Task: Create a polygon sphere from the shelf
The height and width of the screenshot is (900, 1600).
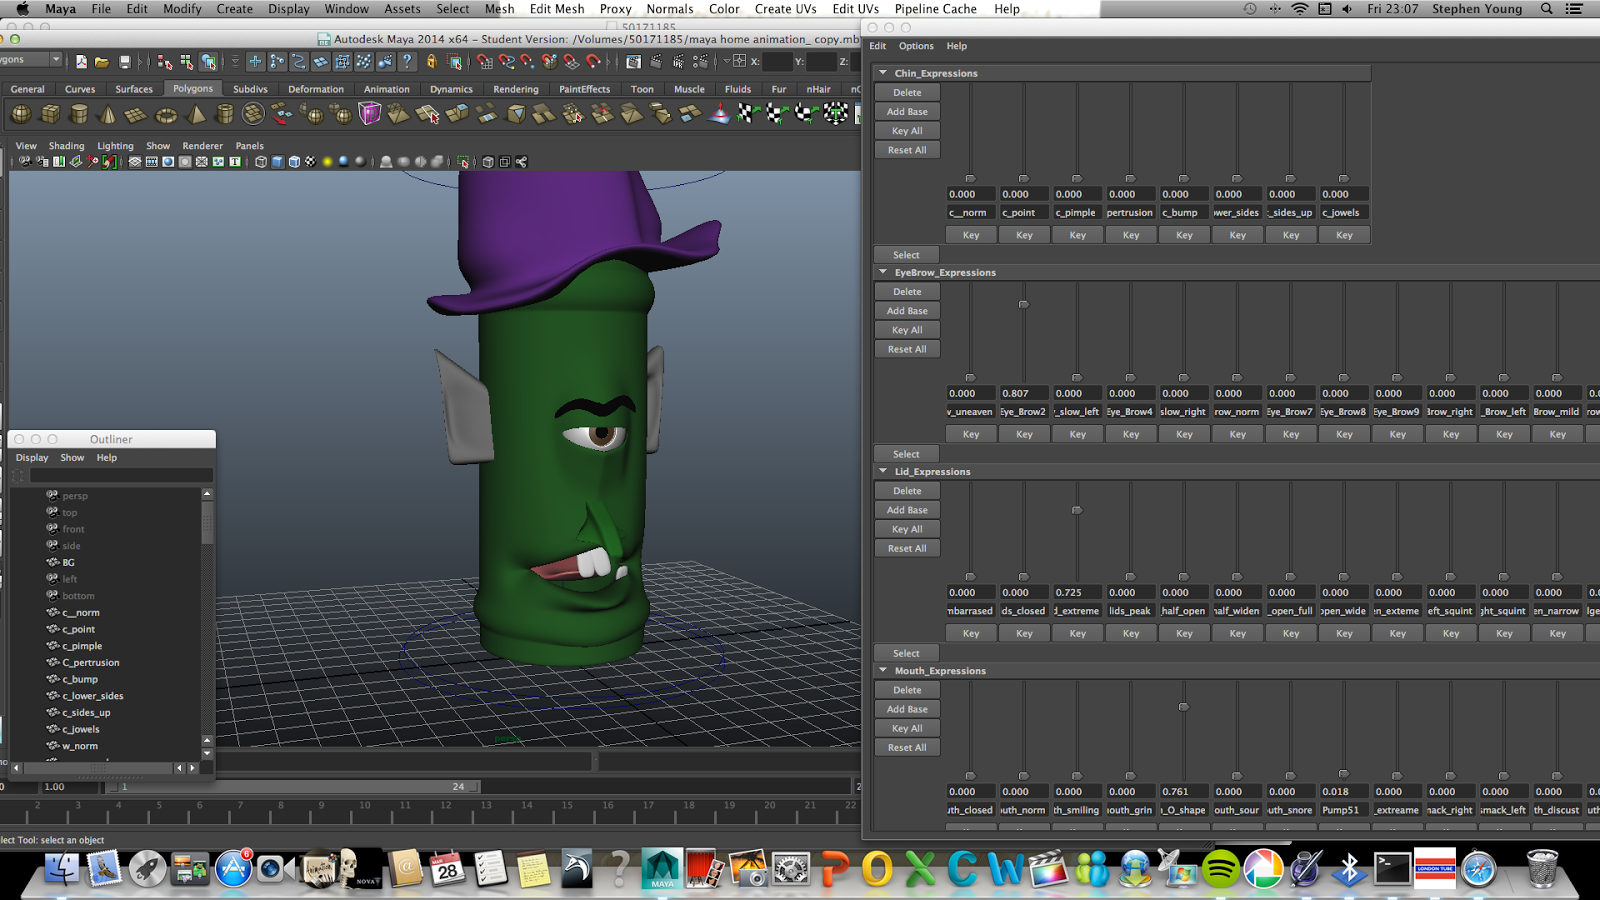Action: pos(21,114)
